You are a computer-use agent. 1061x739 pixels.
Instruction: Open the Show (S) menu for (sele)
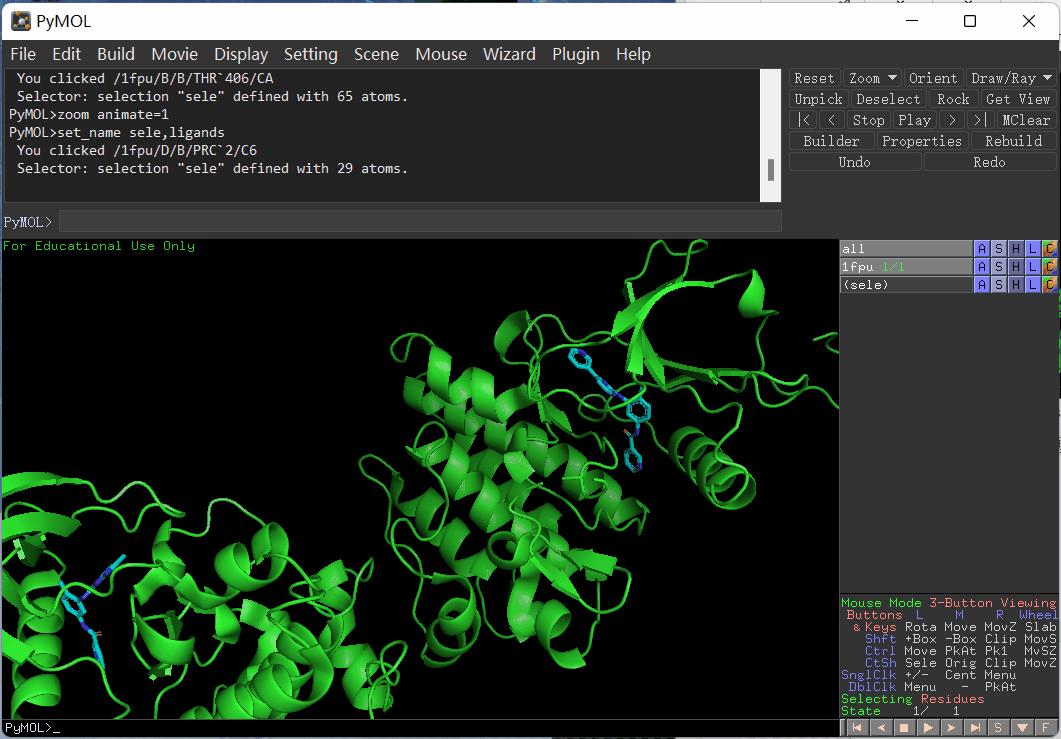tap(998, 285)
